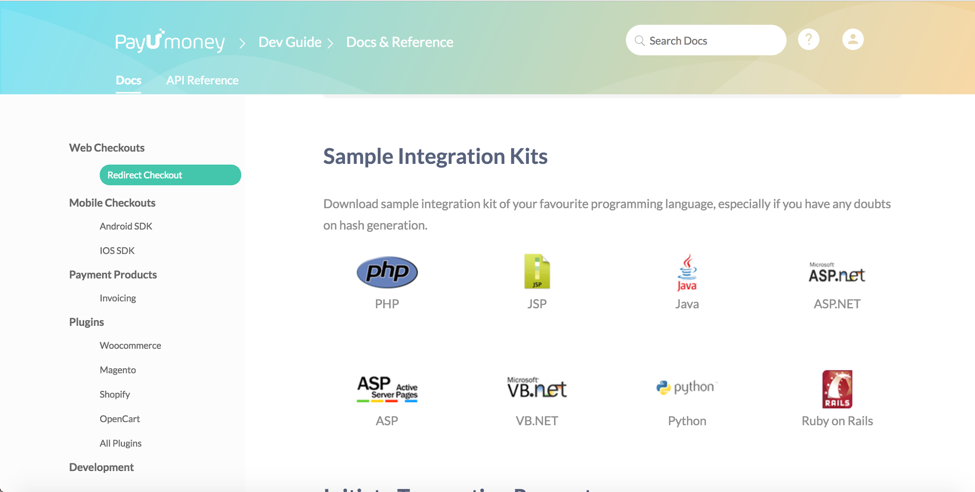Click the ASP label text

387,421
